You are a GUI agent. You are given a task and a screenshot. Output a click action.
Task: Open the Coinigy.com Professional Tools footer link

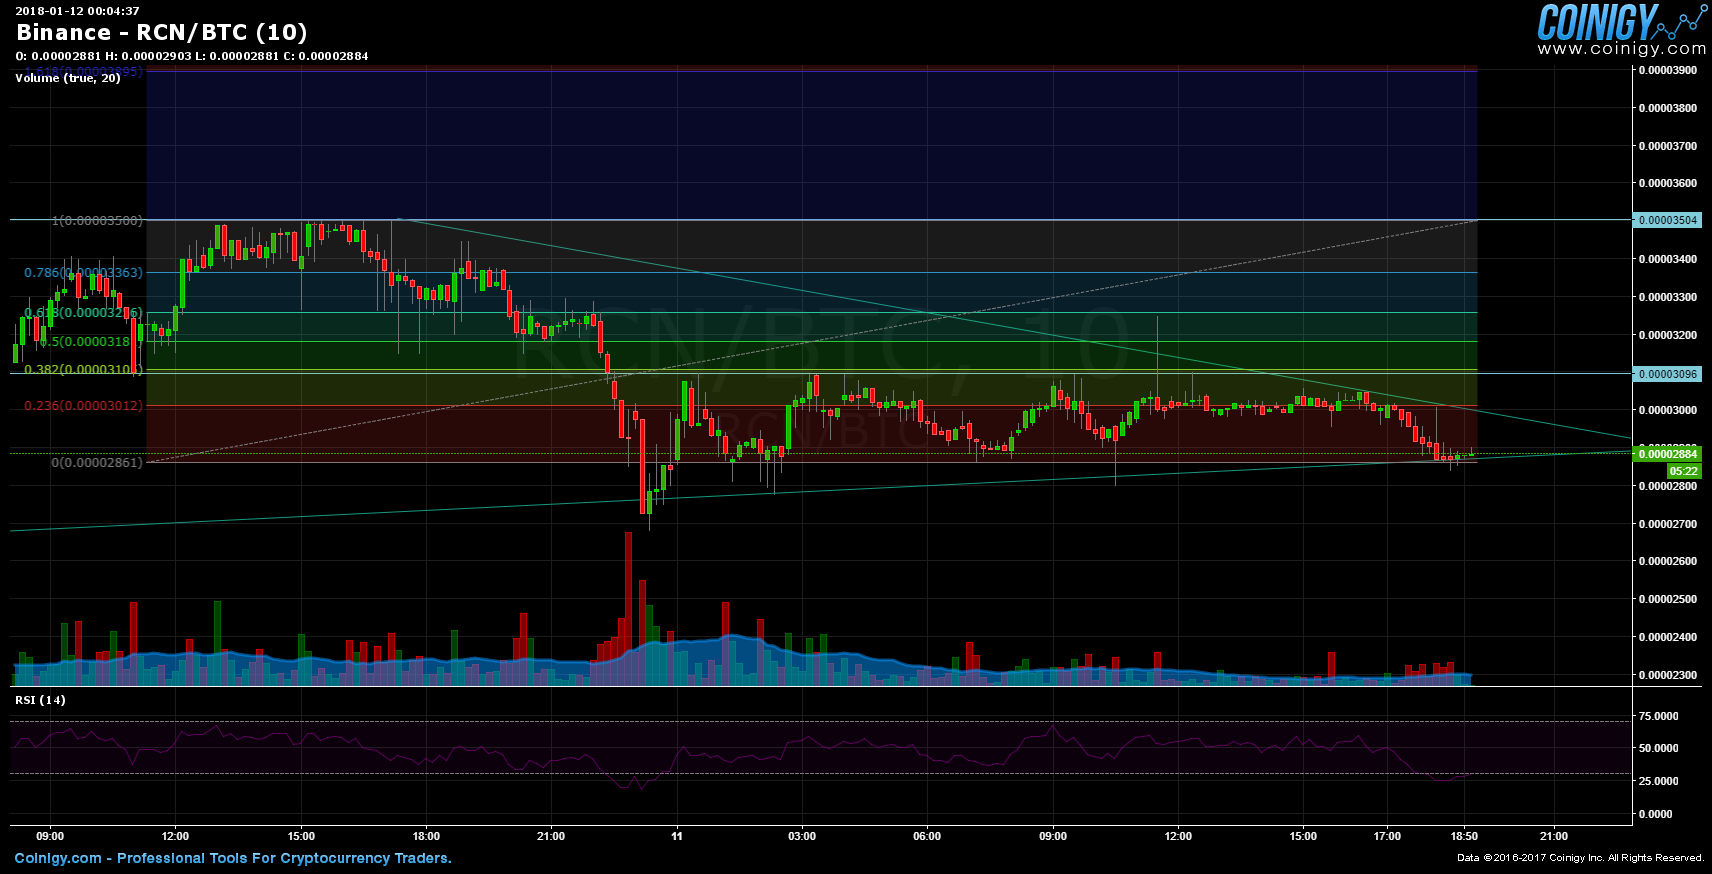point(233,858)
